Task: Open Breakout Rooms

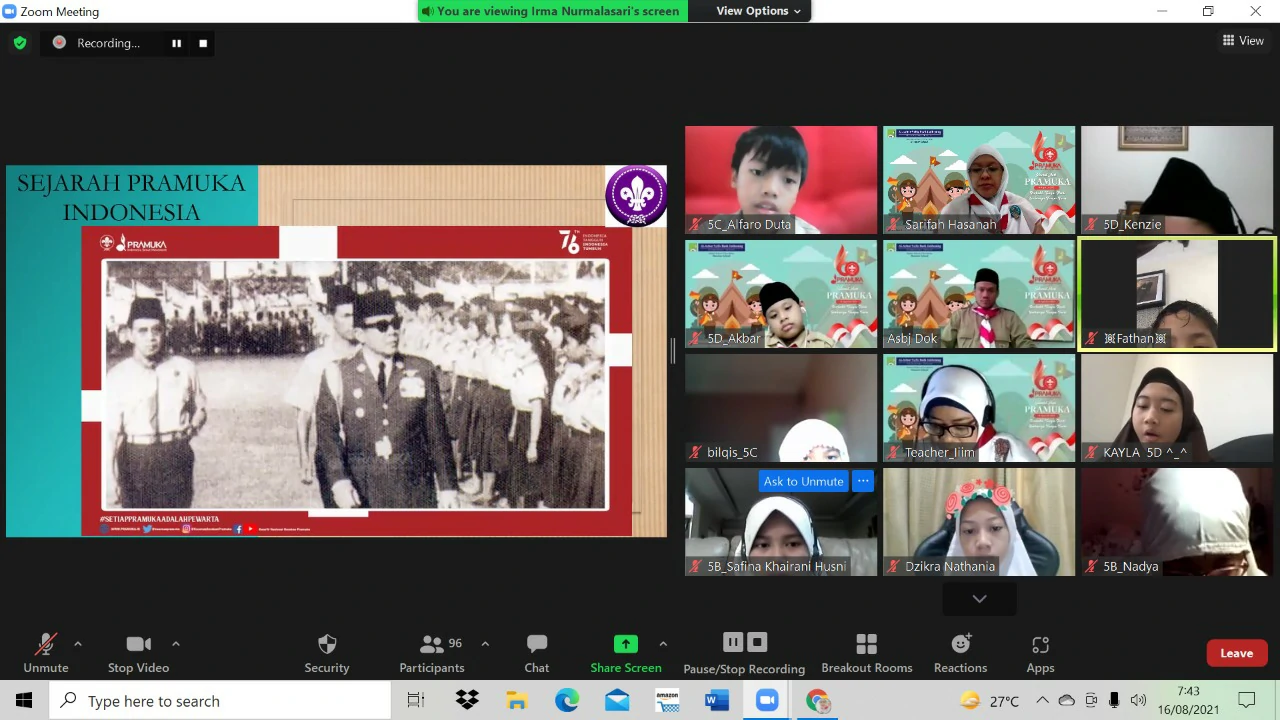Action: click(x=866, y=652)
